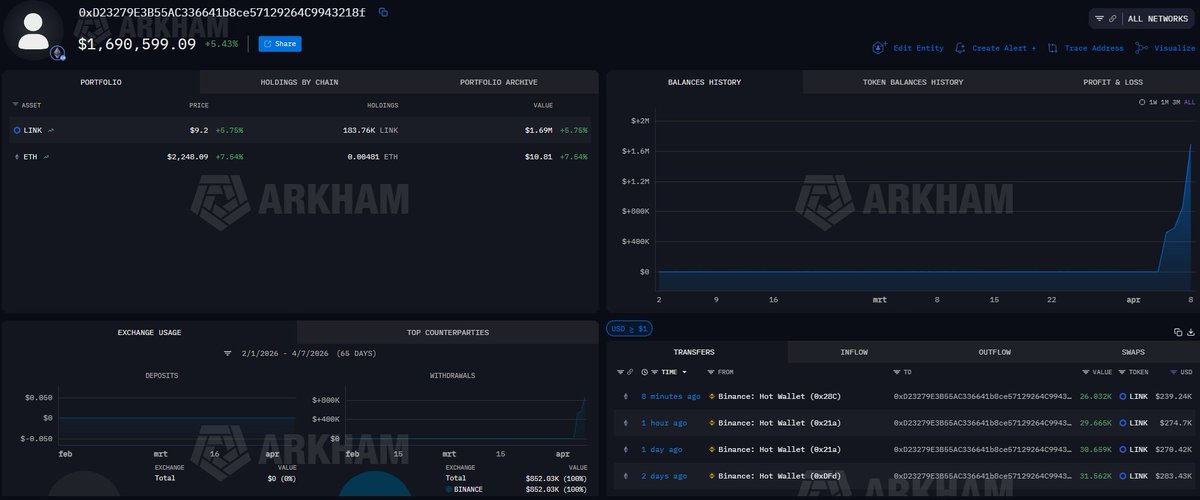Image resolution: width=1200 pixels, height=500 pixels.
Task: Click Ethereum chain icon in 8 minutes ago row
Action: [x=626, y=396]
